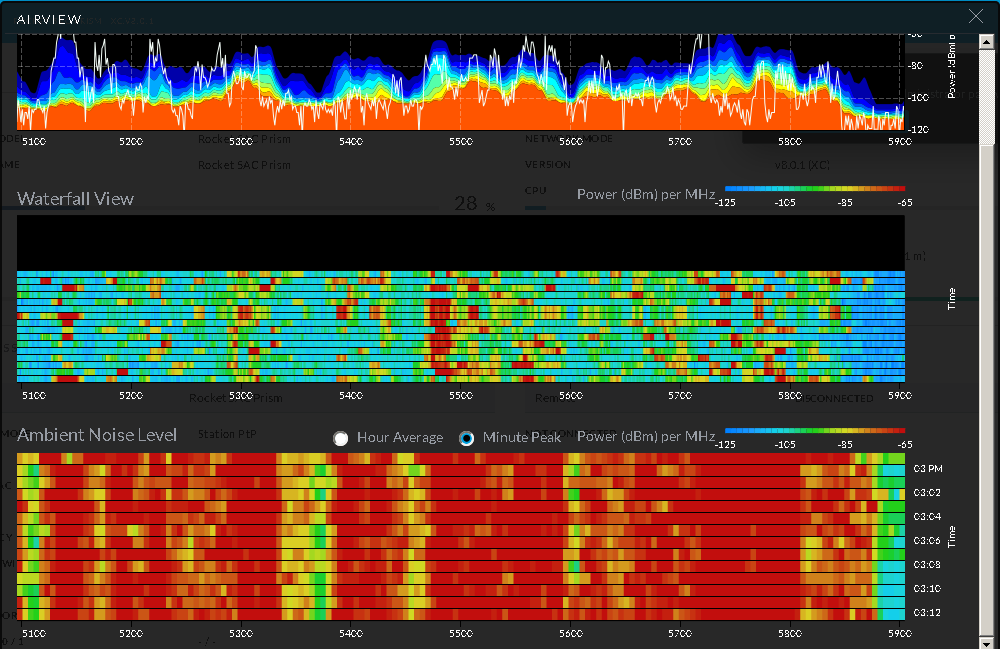This screenshot has width=1000, height=649.
Task: Click the Waterfall power color legend bar
Action: tap(814, 189)
